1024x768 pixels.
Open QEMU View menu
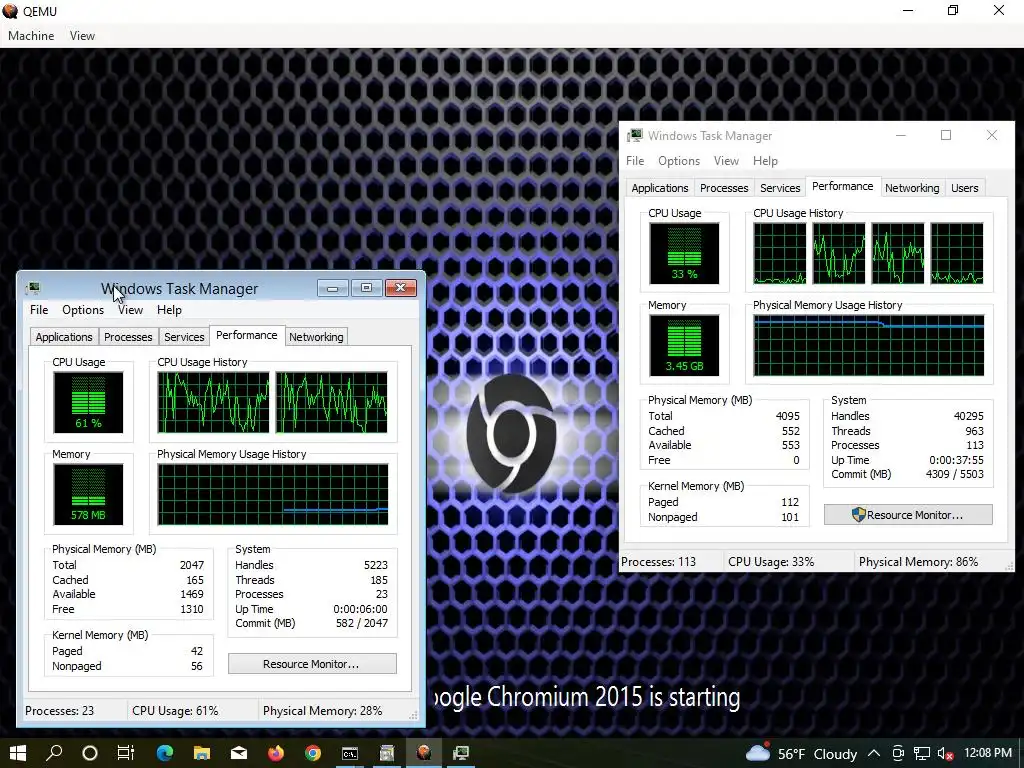point(82,36)
